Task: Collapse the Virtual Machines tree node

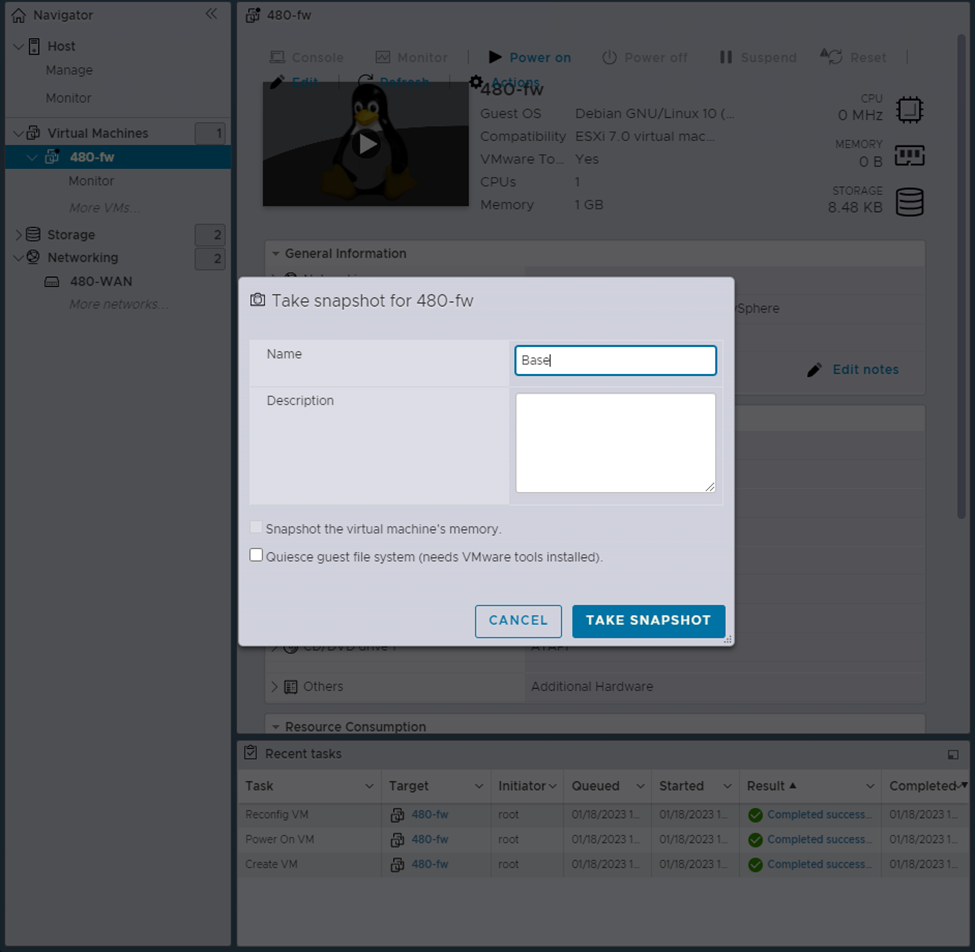Action: tap(19, 133)
